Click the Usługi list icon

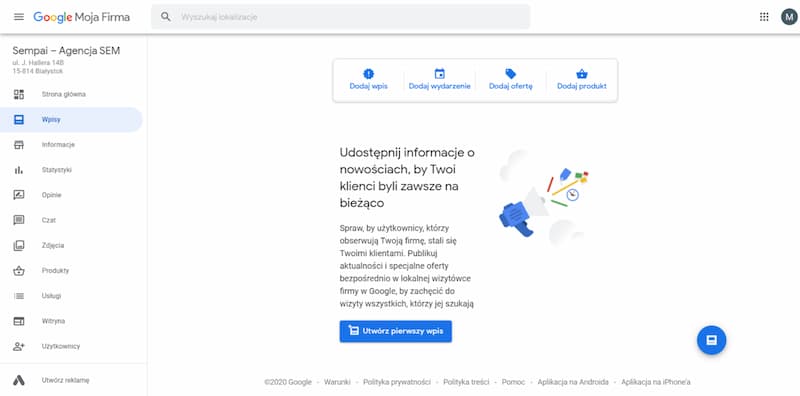(19, 296)
